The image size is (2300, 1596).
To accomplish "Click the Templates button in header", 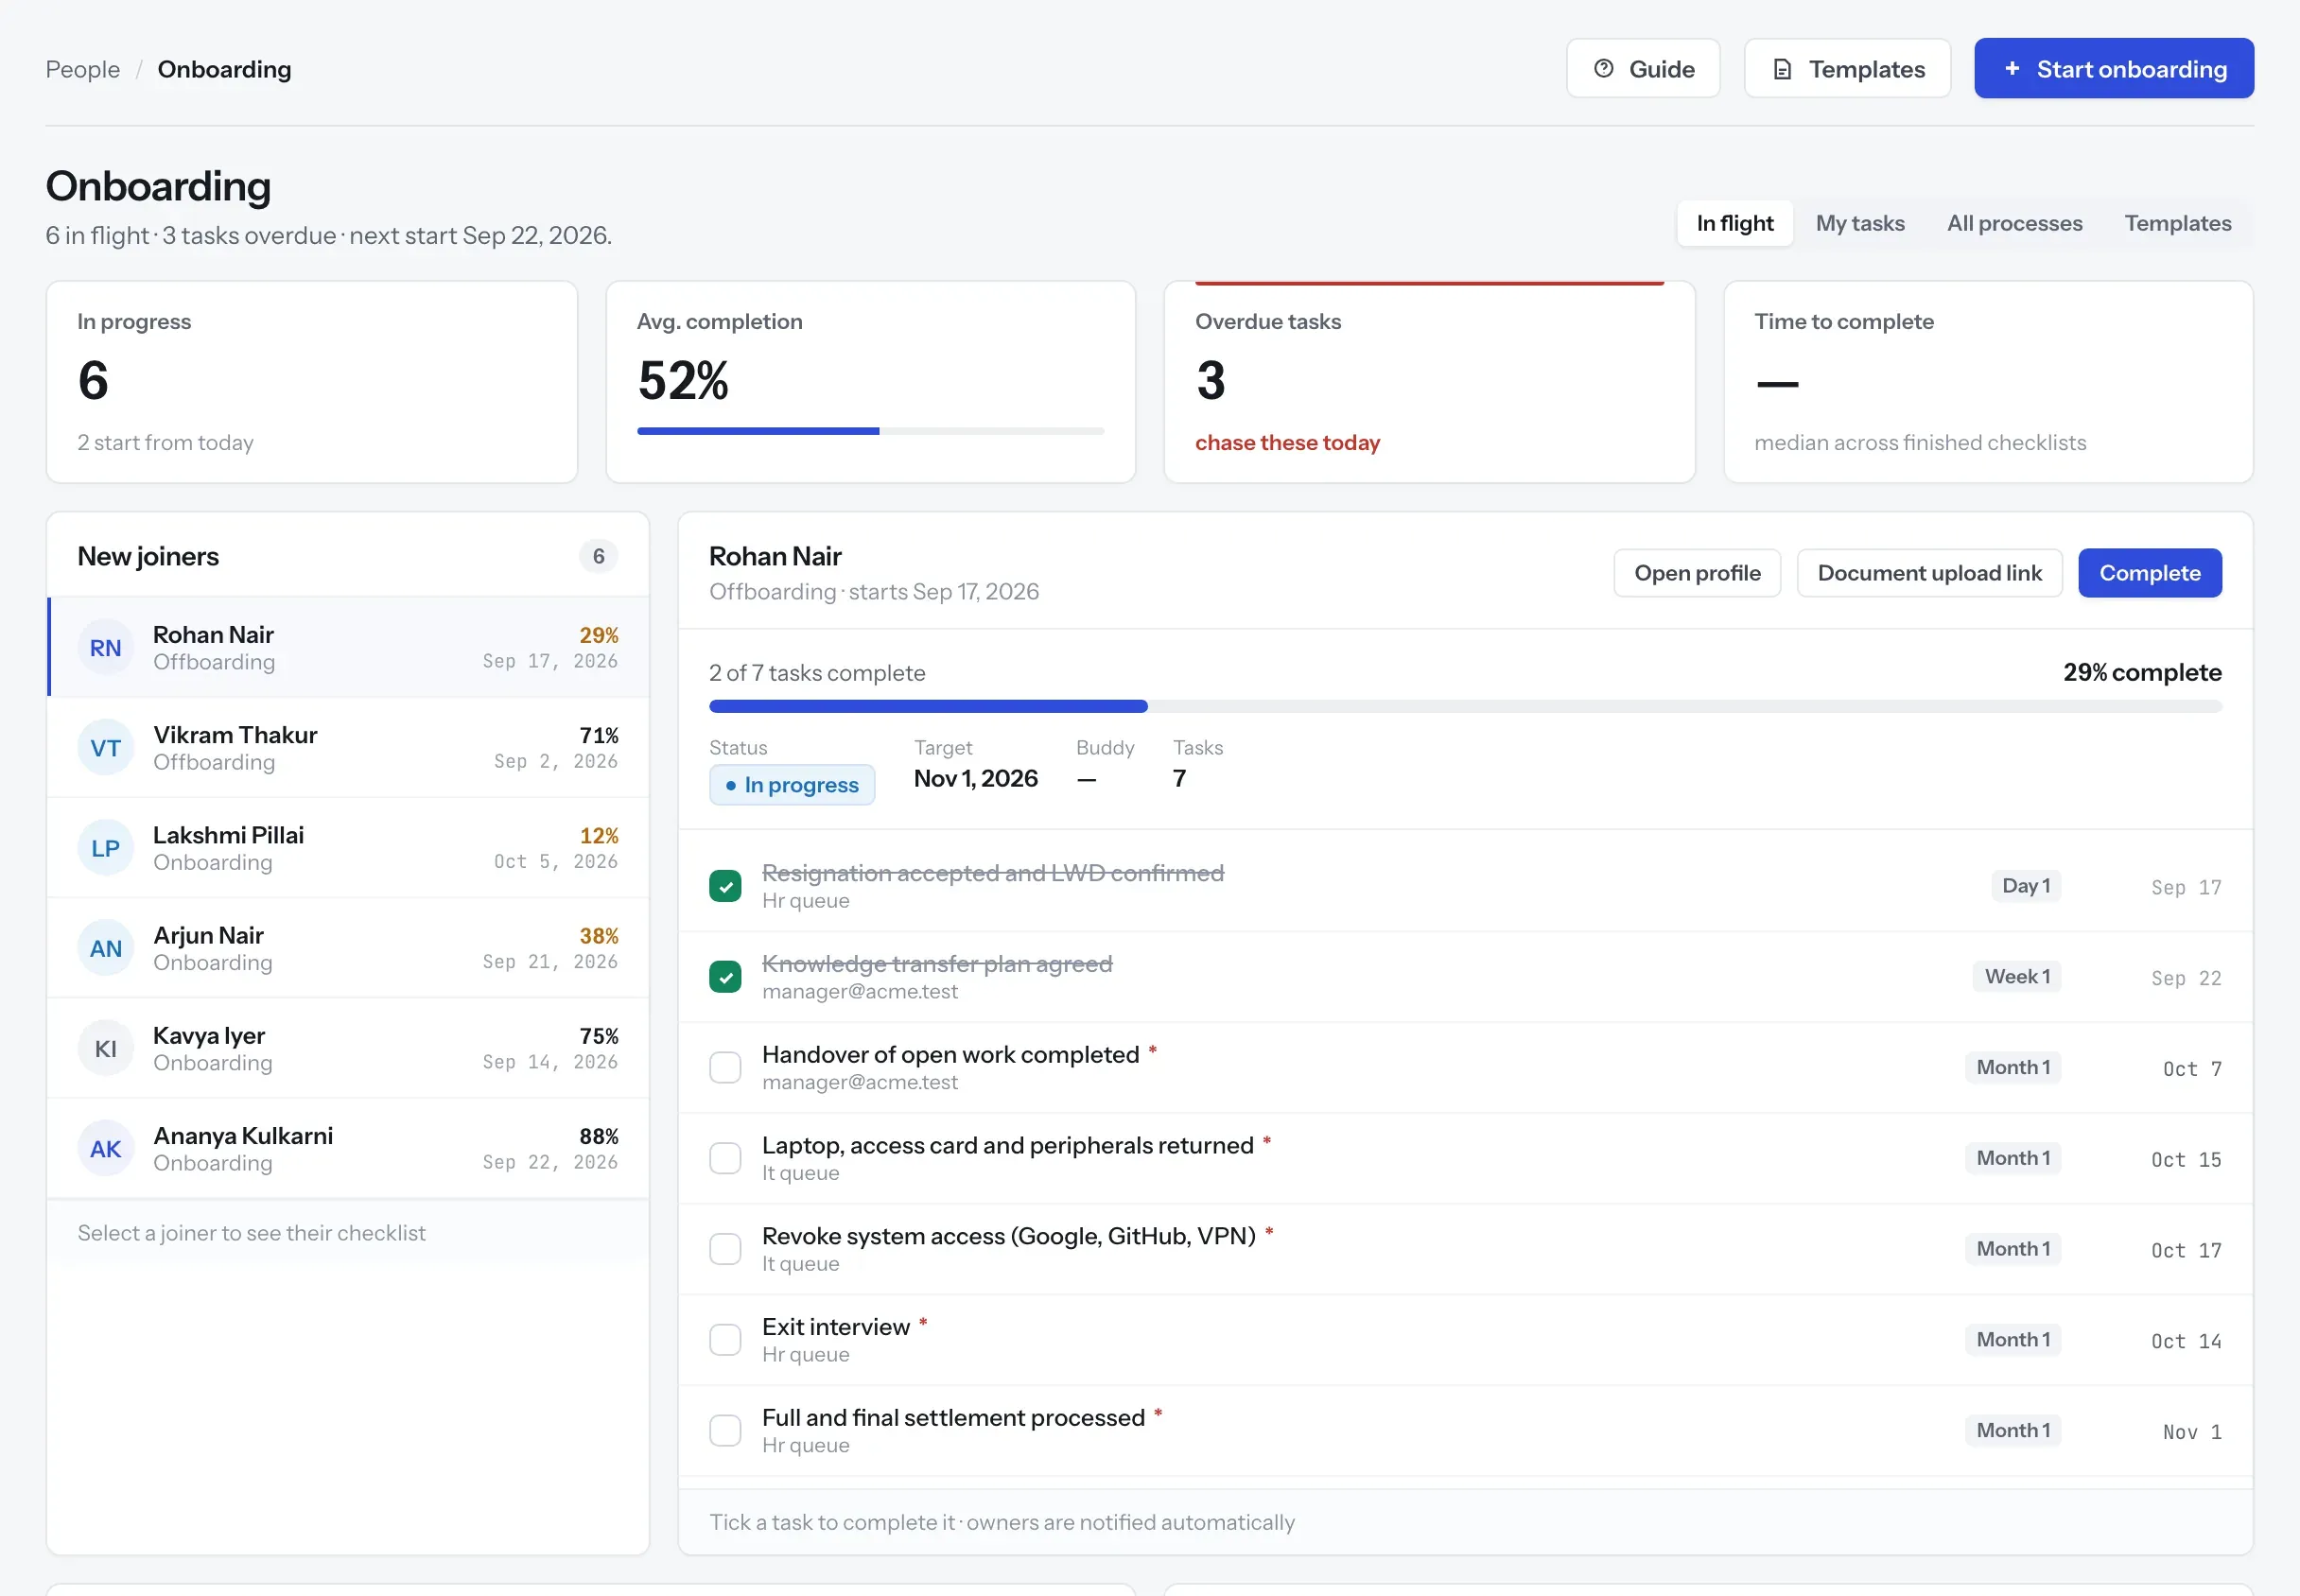I will point(1847,68).
